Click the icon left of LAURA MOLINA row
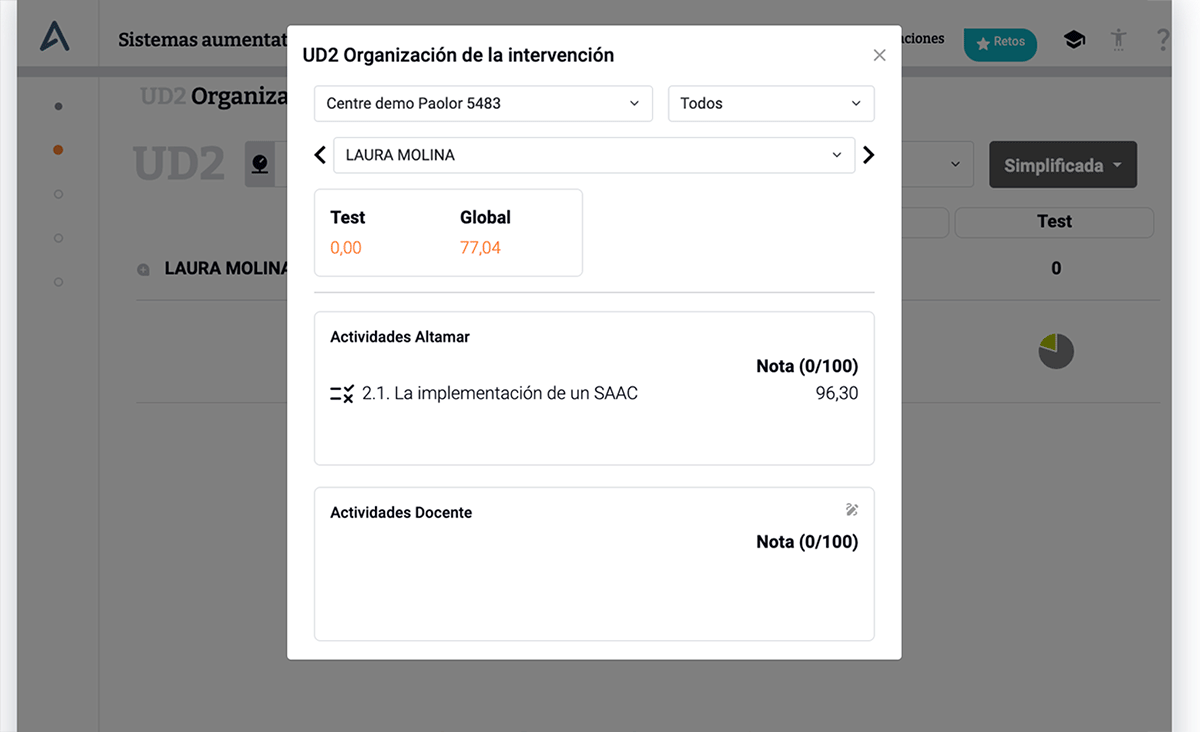Screen dimensions: 1200x732 (143, 269)
